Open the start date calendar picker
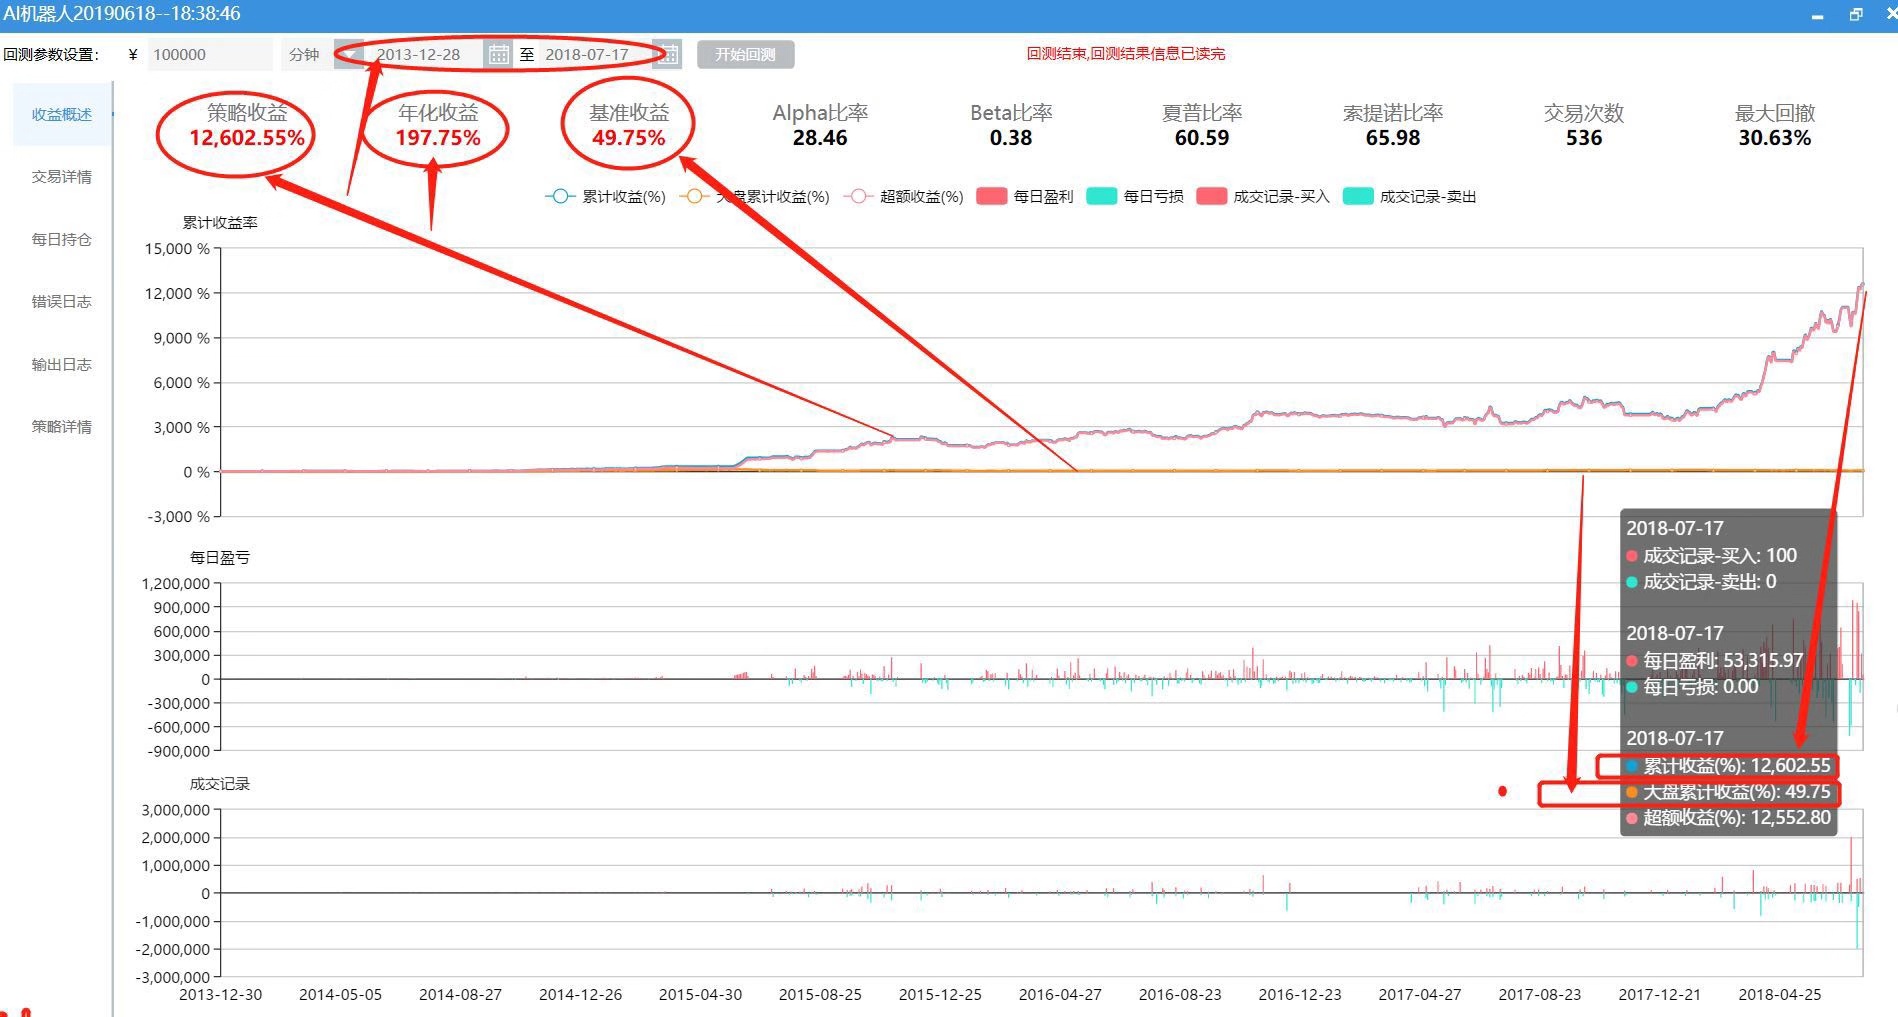 click(498, 54)
